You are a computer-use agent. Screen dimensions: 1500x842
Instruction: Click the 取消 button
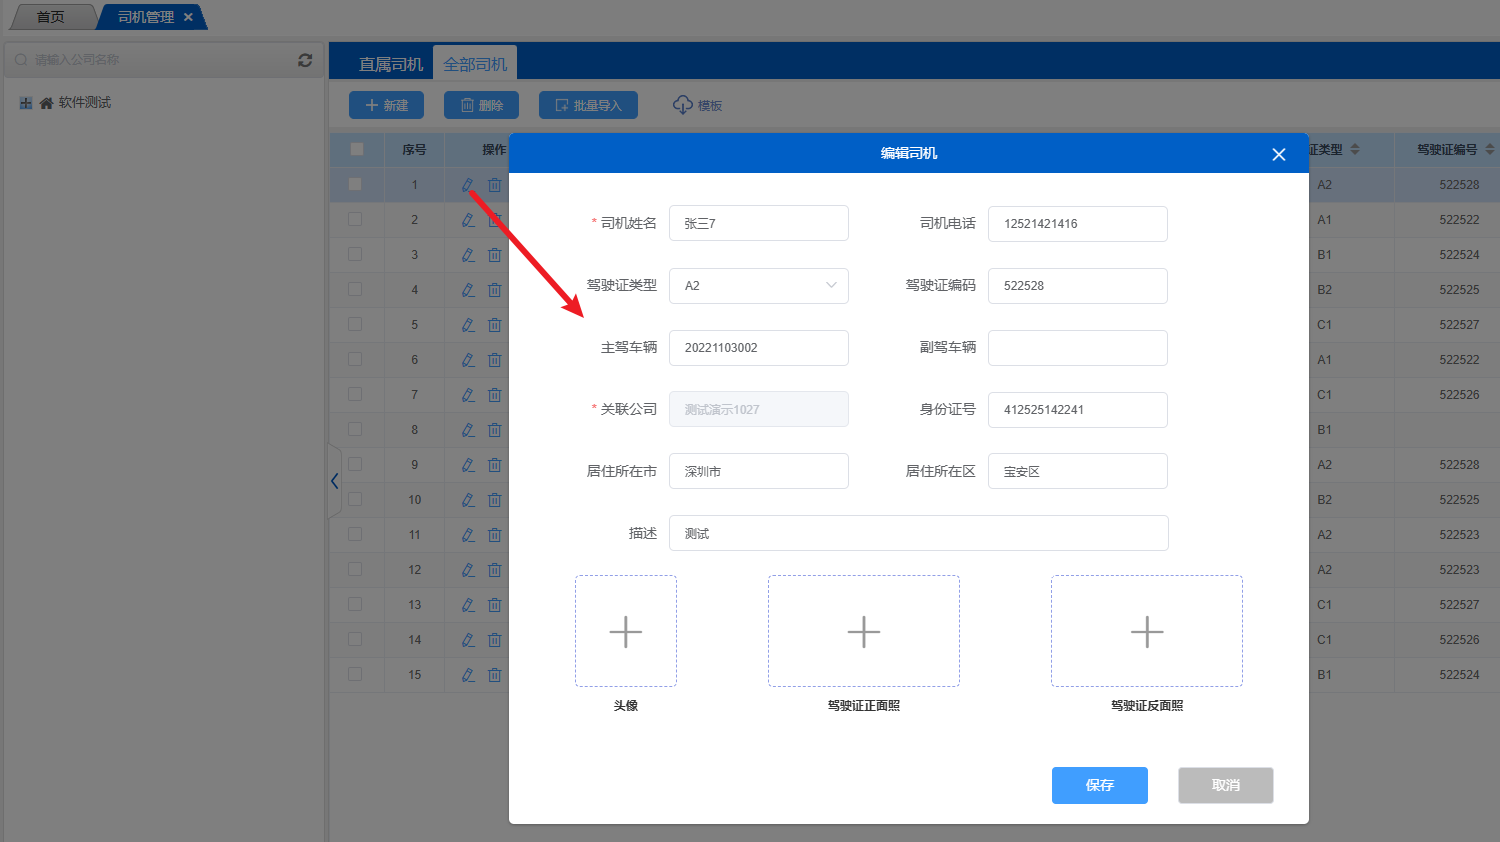click(x=1225, y=785)
